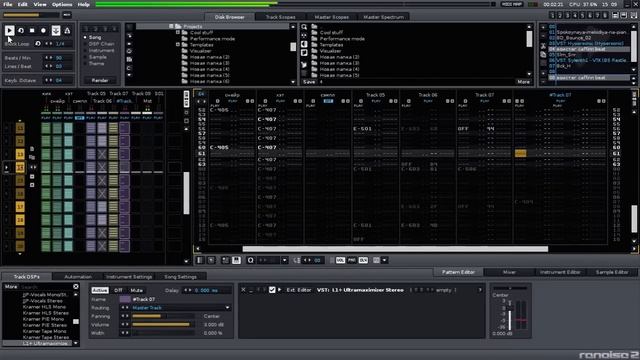
Task: Adjust the track Panning slider
Action: (x=163, y=316)
